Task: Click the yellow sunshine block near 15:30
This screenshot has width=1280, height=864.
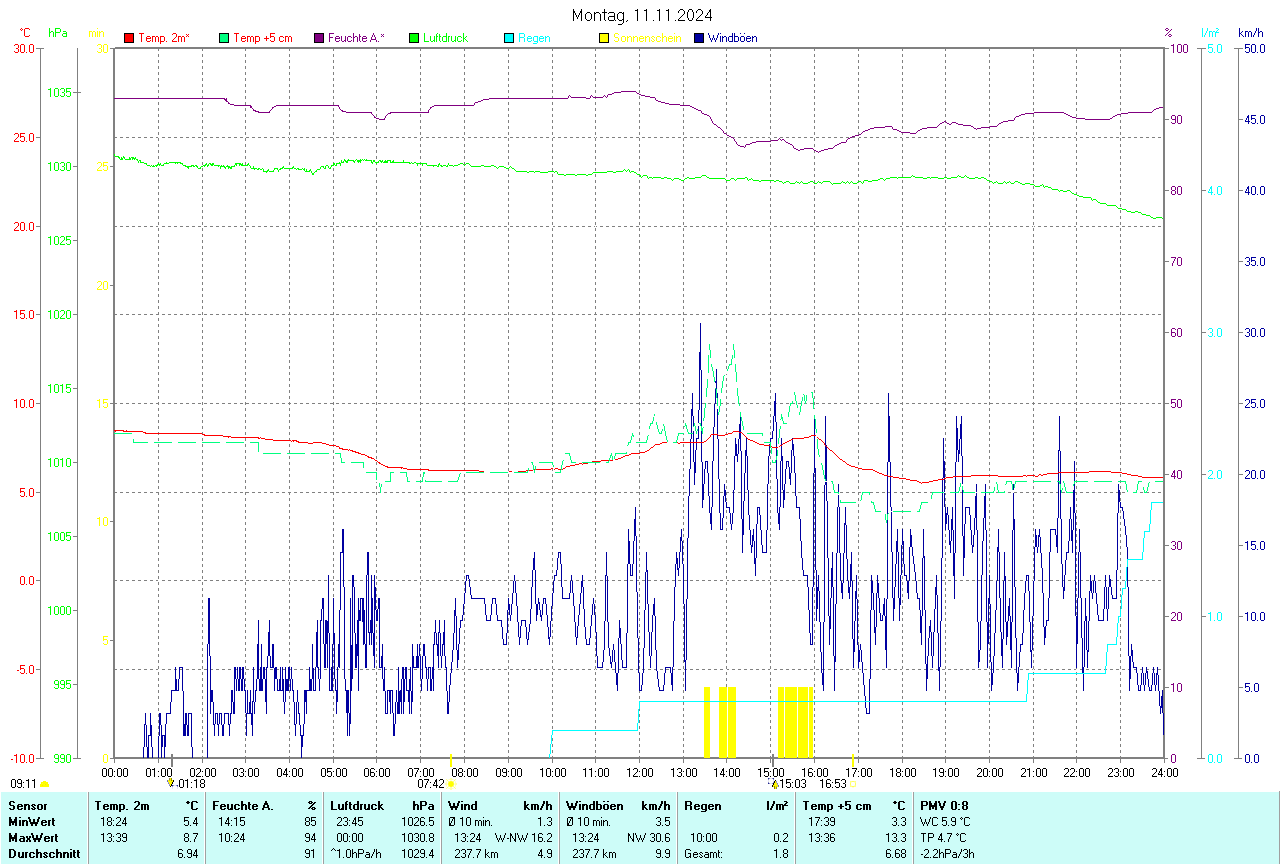Action: point(795,722)
